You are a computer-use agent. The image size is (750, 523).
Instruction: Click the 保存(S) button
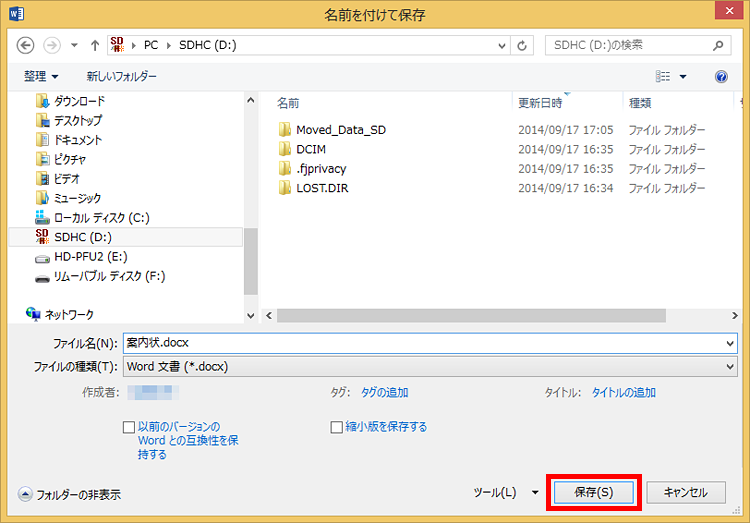pyautogui.click(x=594, y=493)
